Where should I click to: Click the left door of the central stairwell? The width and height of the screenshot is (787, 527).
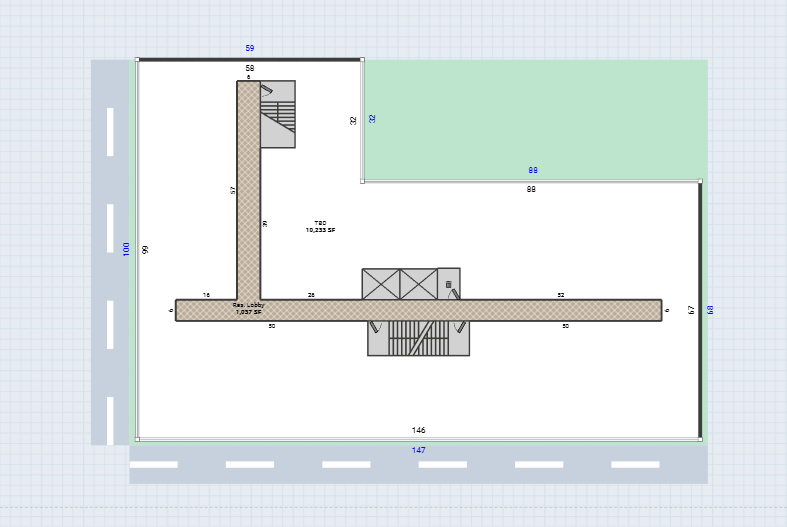click(x=375, y=327)
